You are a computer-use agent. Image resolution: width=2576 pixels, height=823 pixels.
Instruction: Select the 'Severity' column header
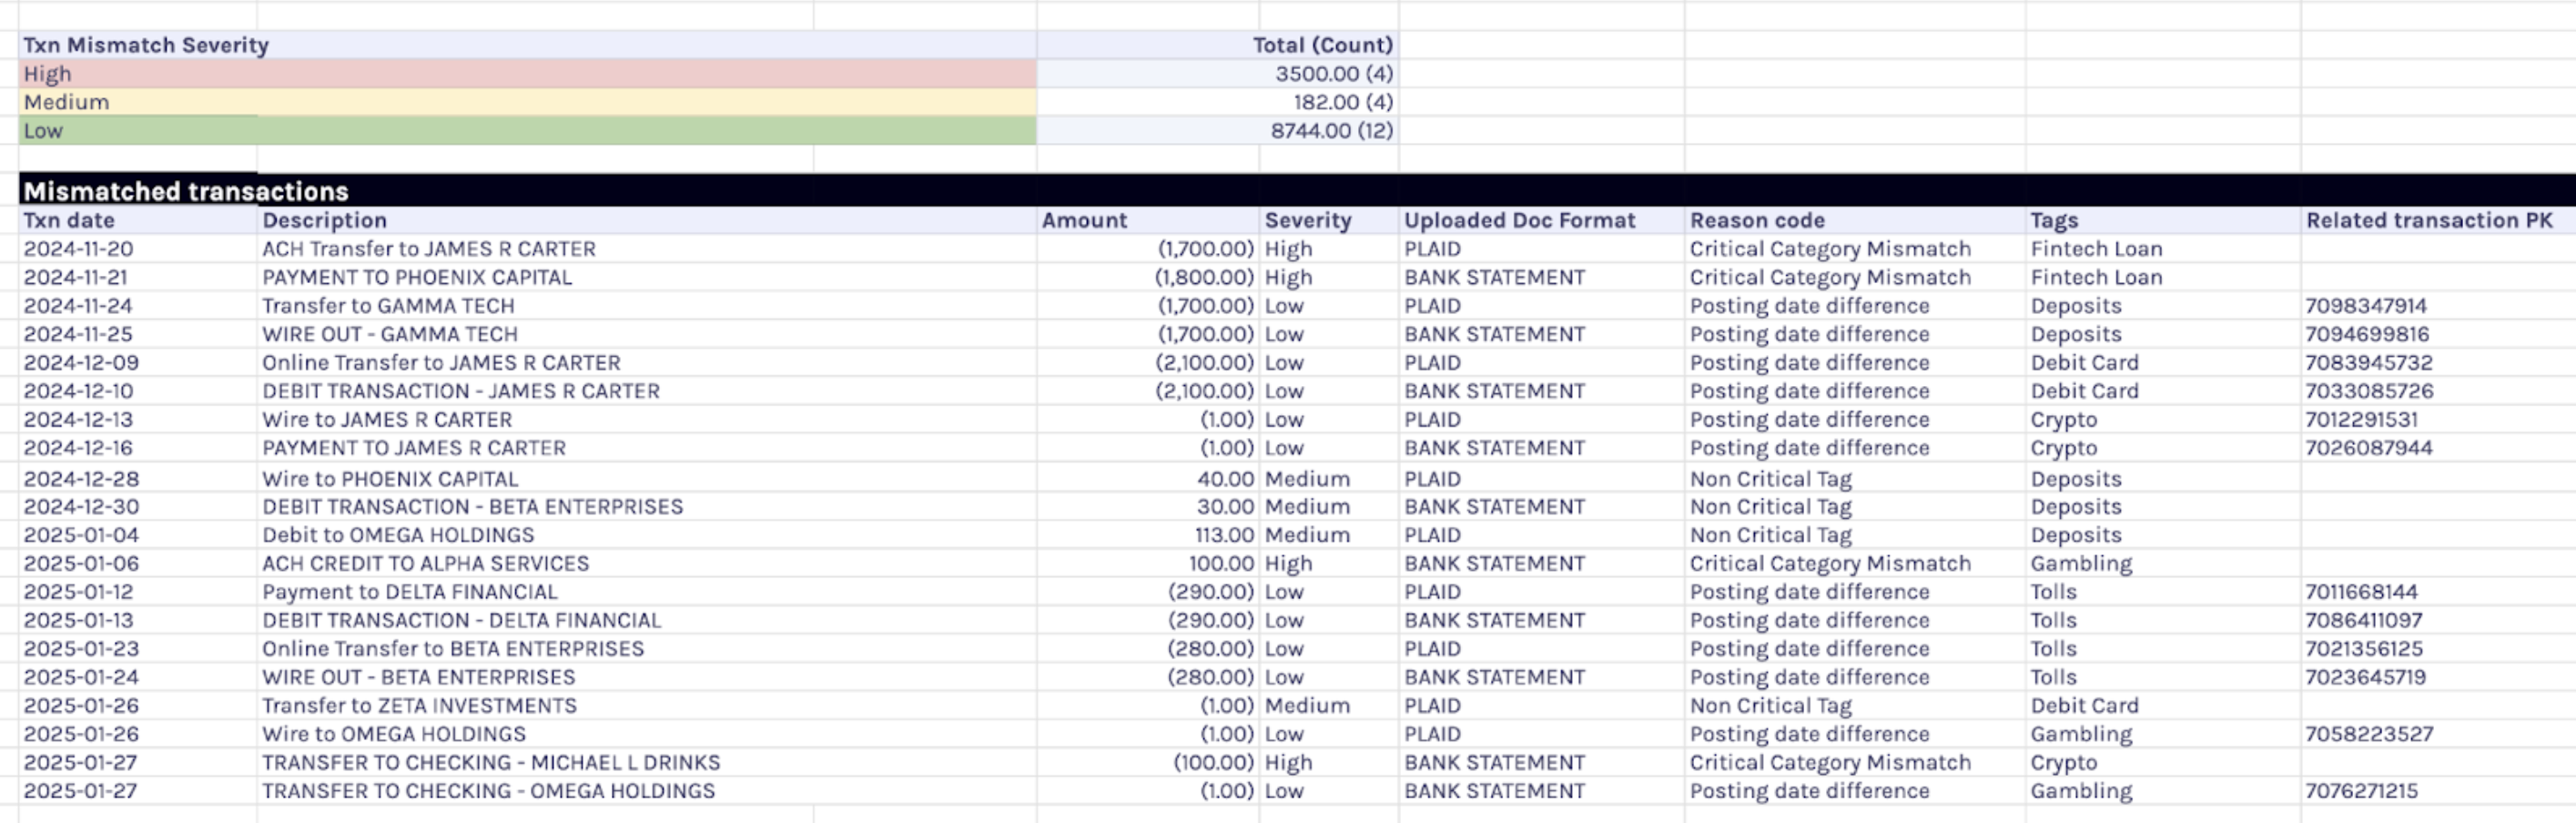point(1329,220)
